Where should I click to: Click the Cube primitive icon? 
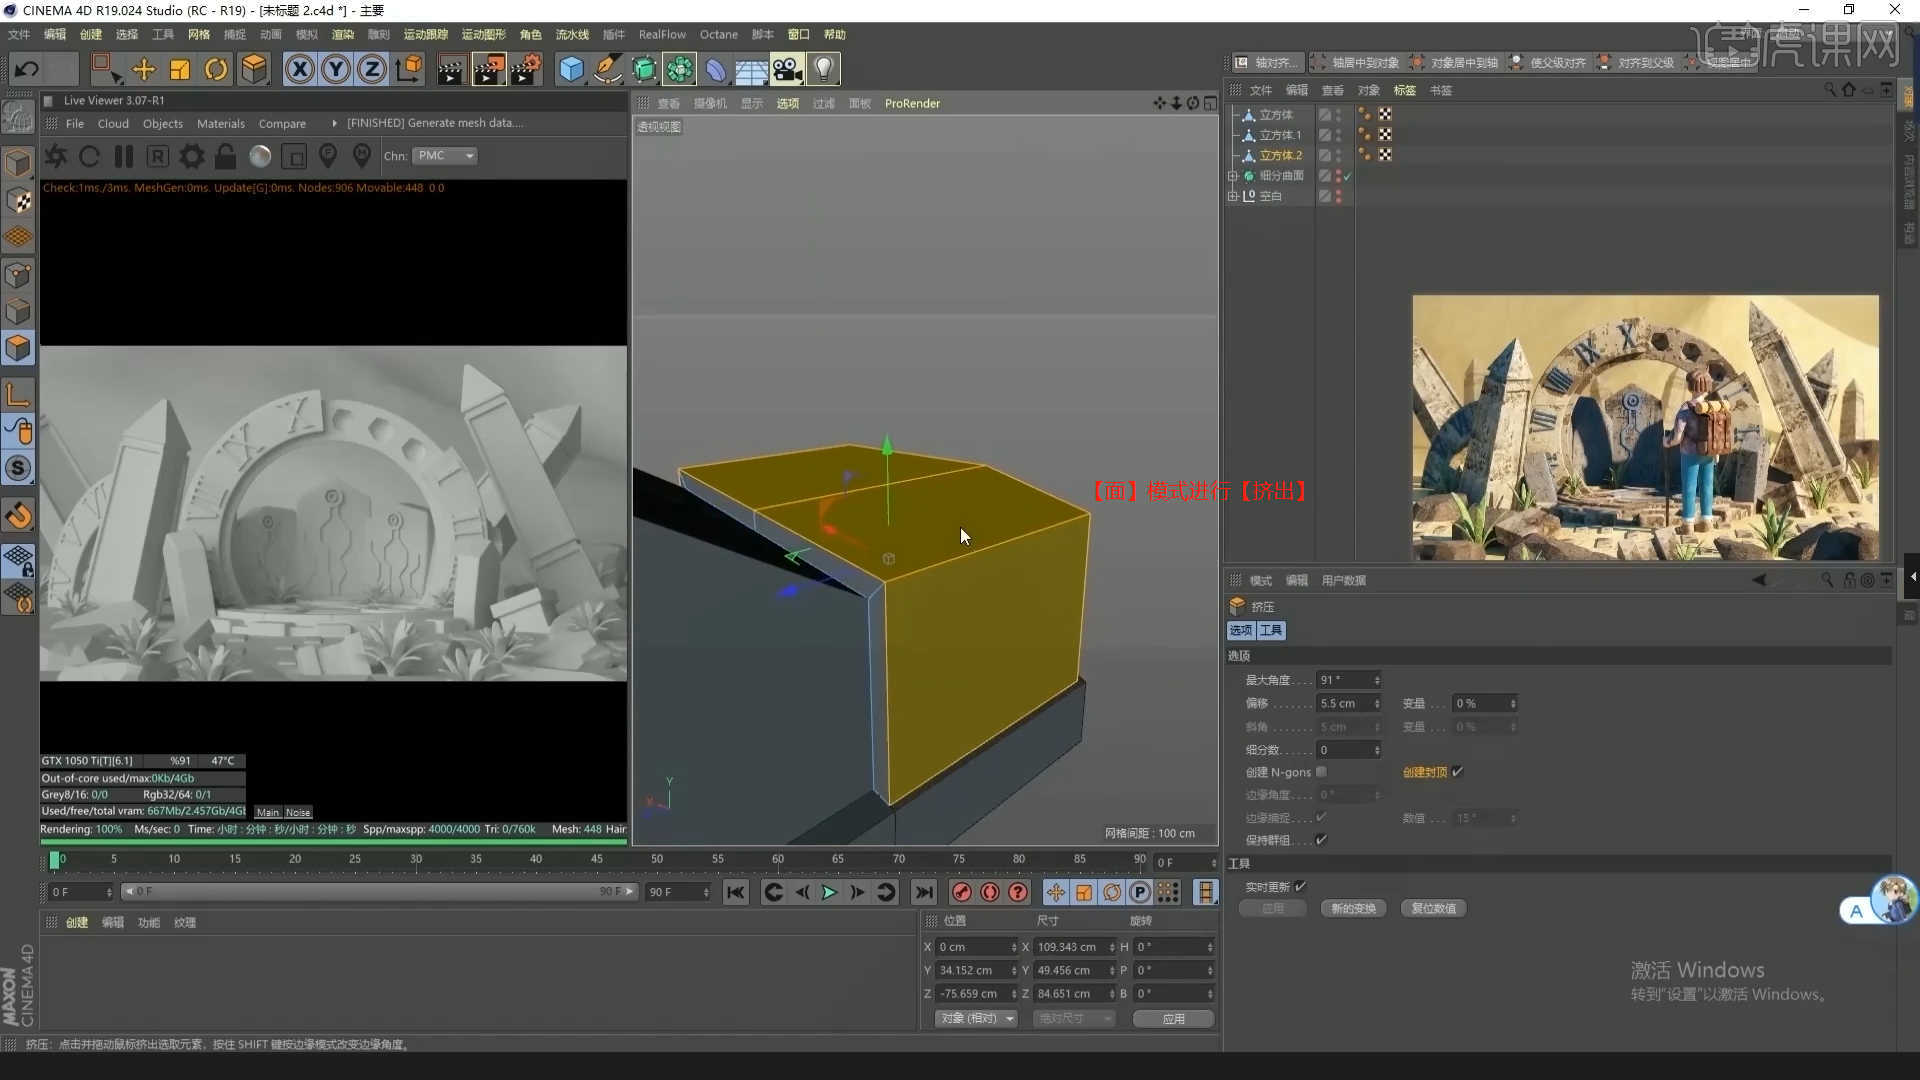[571, 69]
